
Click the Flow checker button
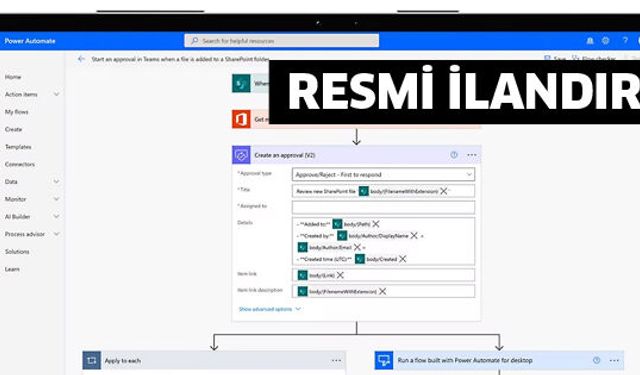(x=593, y=59)
